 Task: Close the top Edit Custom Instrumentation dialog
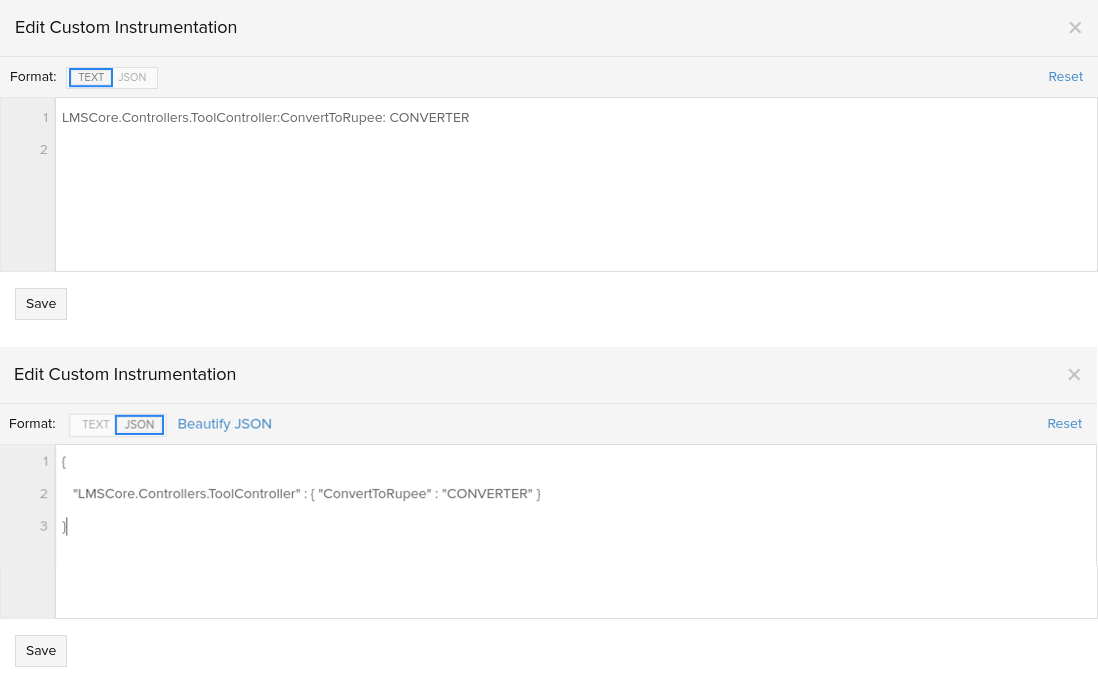coord(1075,27)
